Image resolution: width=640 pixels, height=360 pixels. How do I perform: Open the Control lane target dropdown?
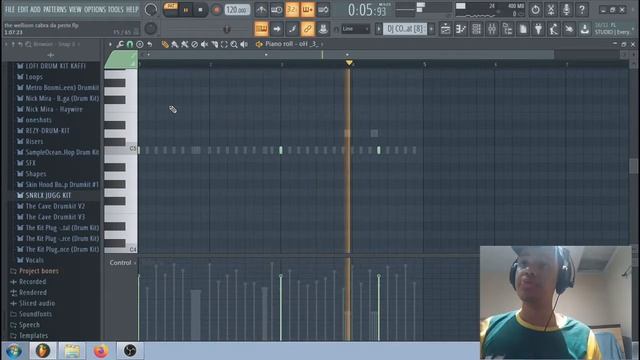pos(123,263)
